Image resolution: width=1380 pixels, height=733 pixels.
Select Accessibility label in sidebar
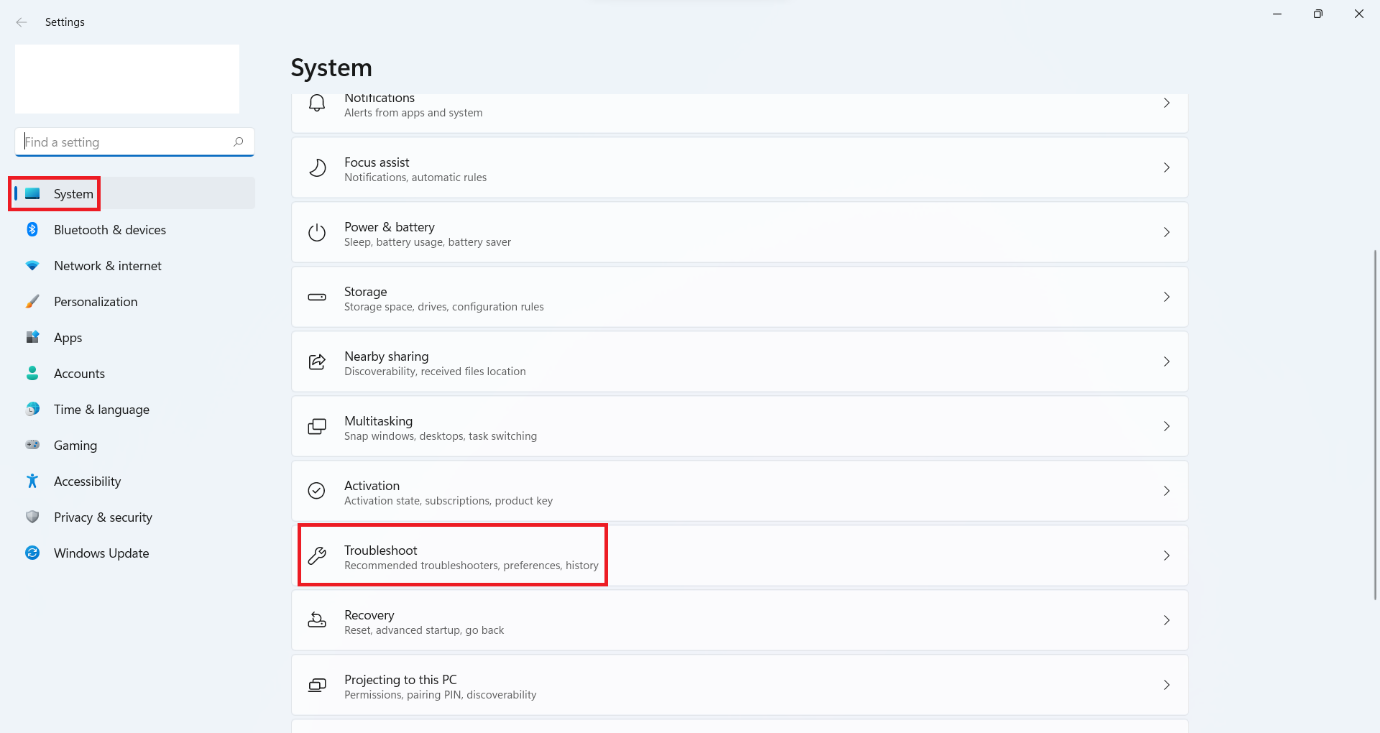tap(87, 481)
